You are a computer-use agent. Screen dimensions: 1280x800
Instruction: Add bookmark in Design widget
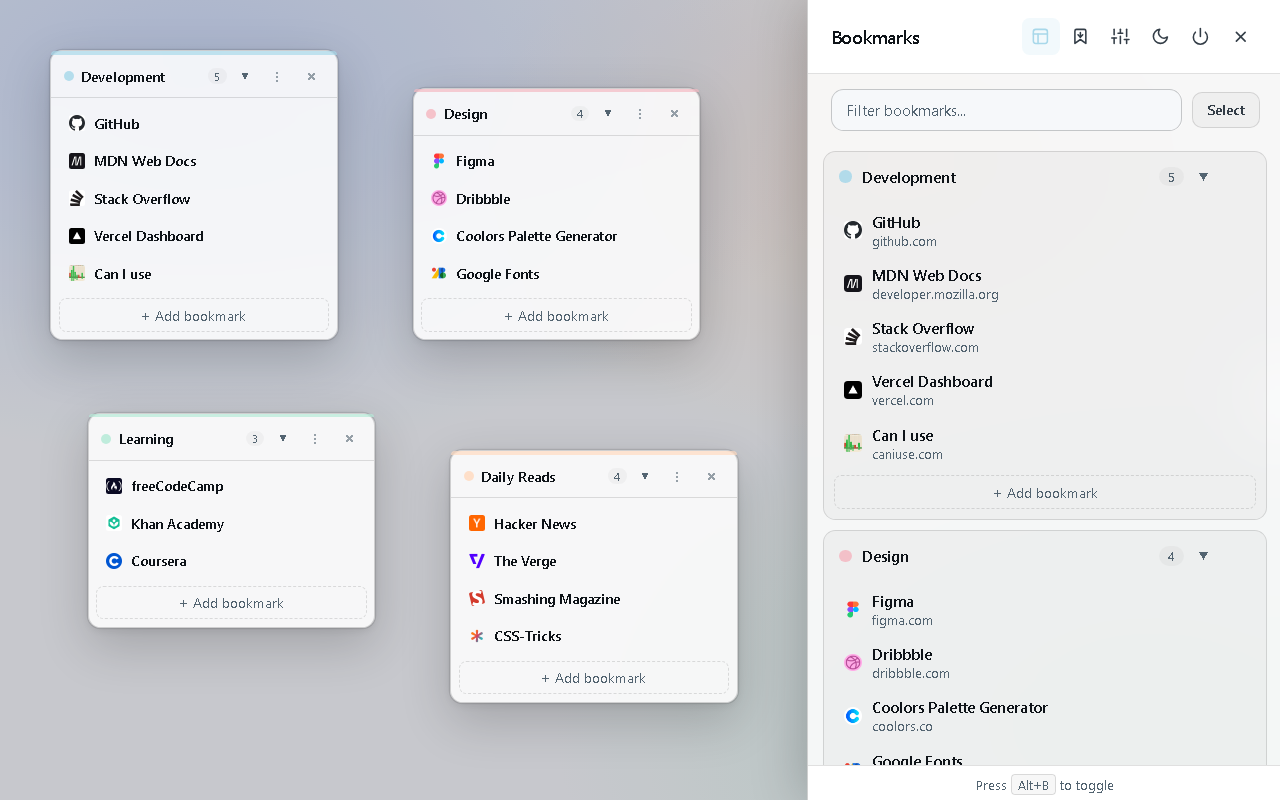click(x=556, y=316)
